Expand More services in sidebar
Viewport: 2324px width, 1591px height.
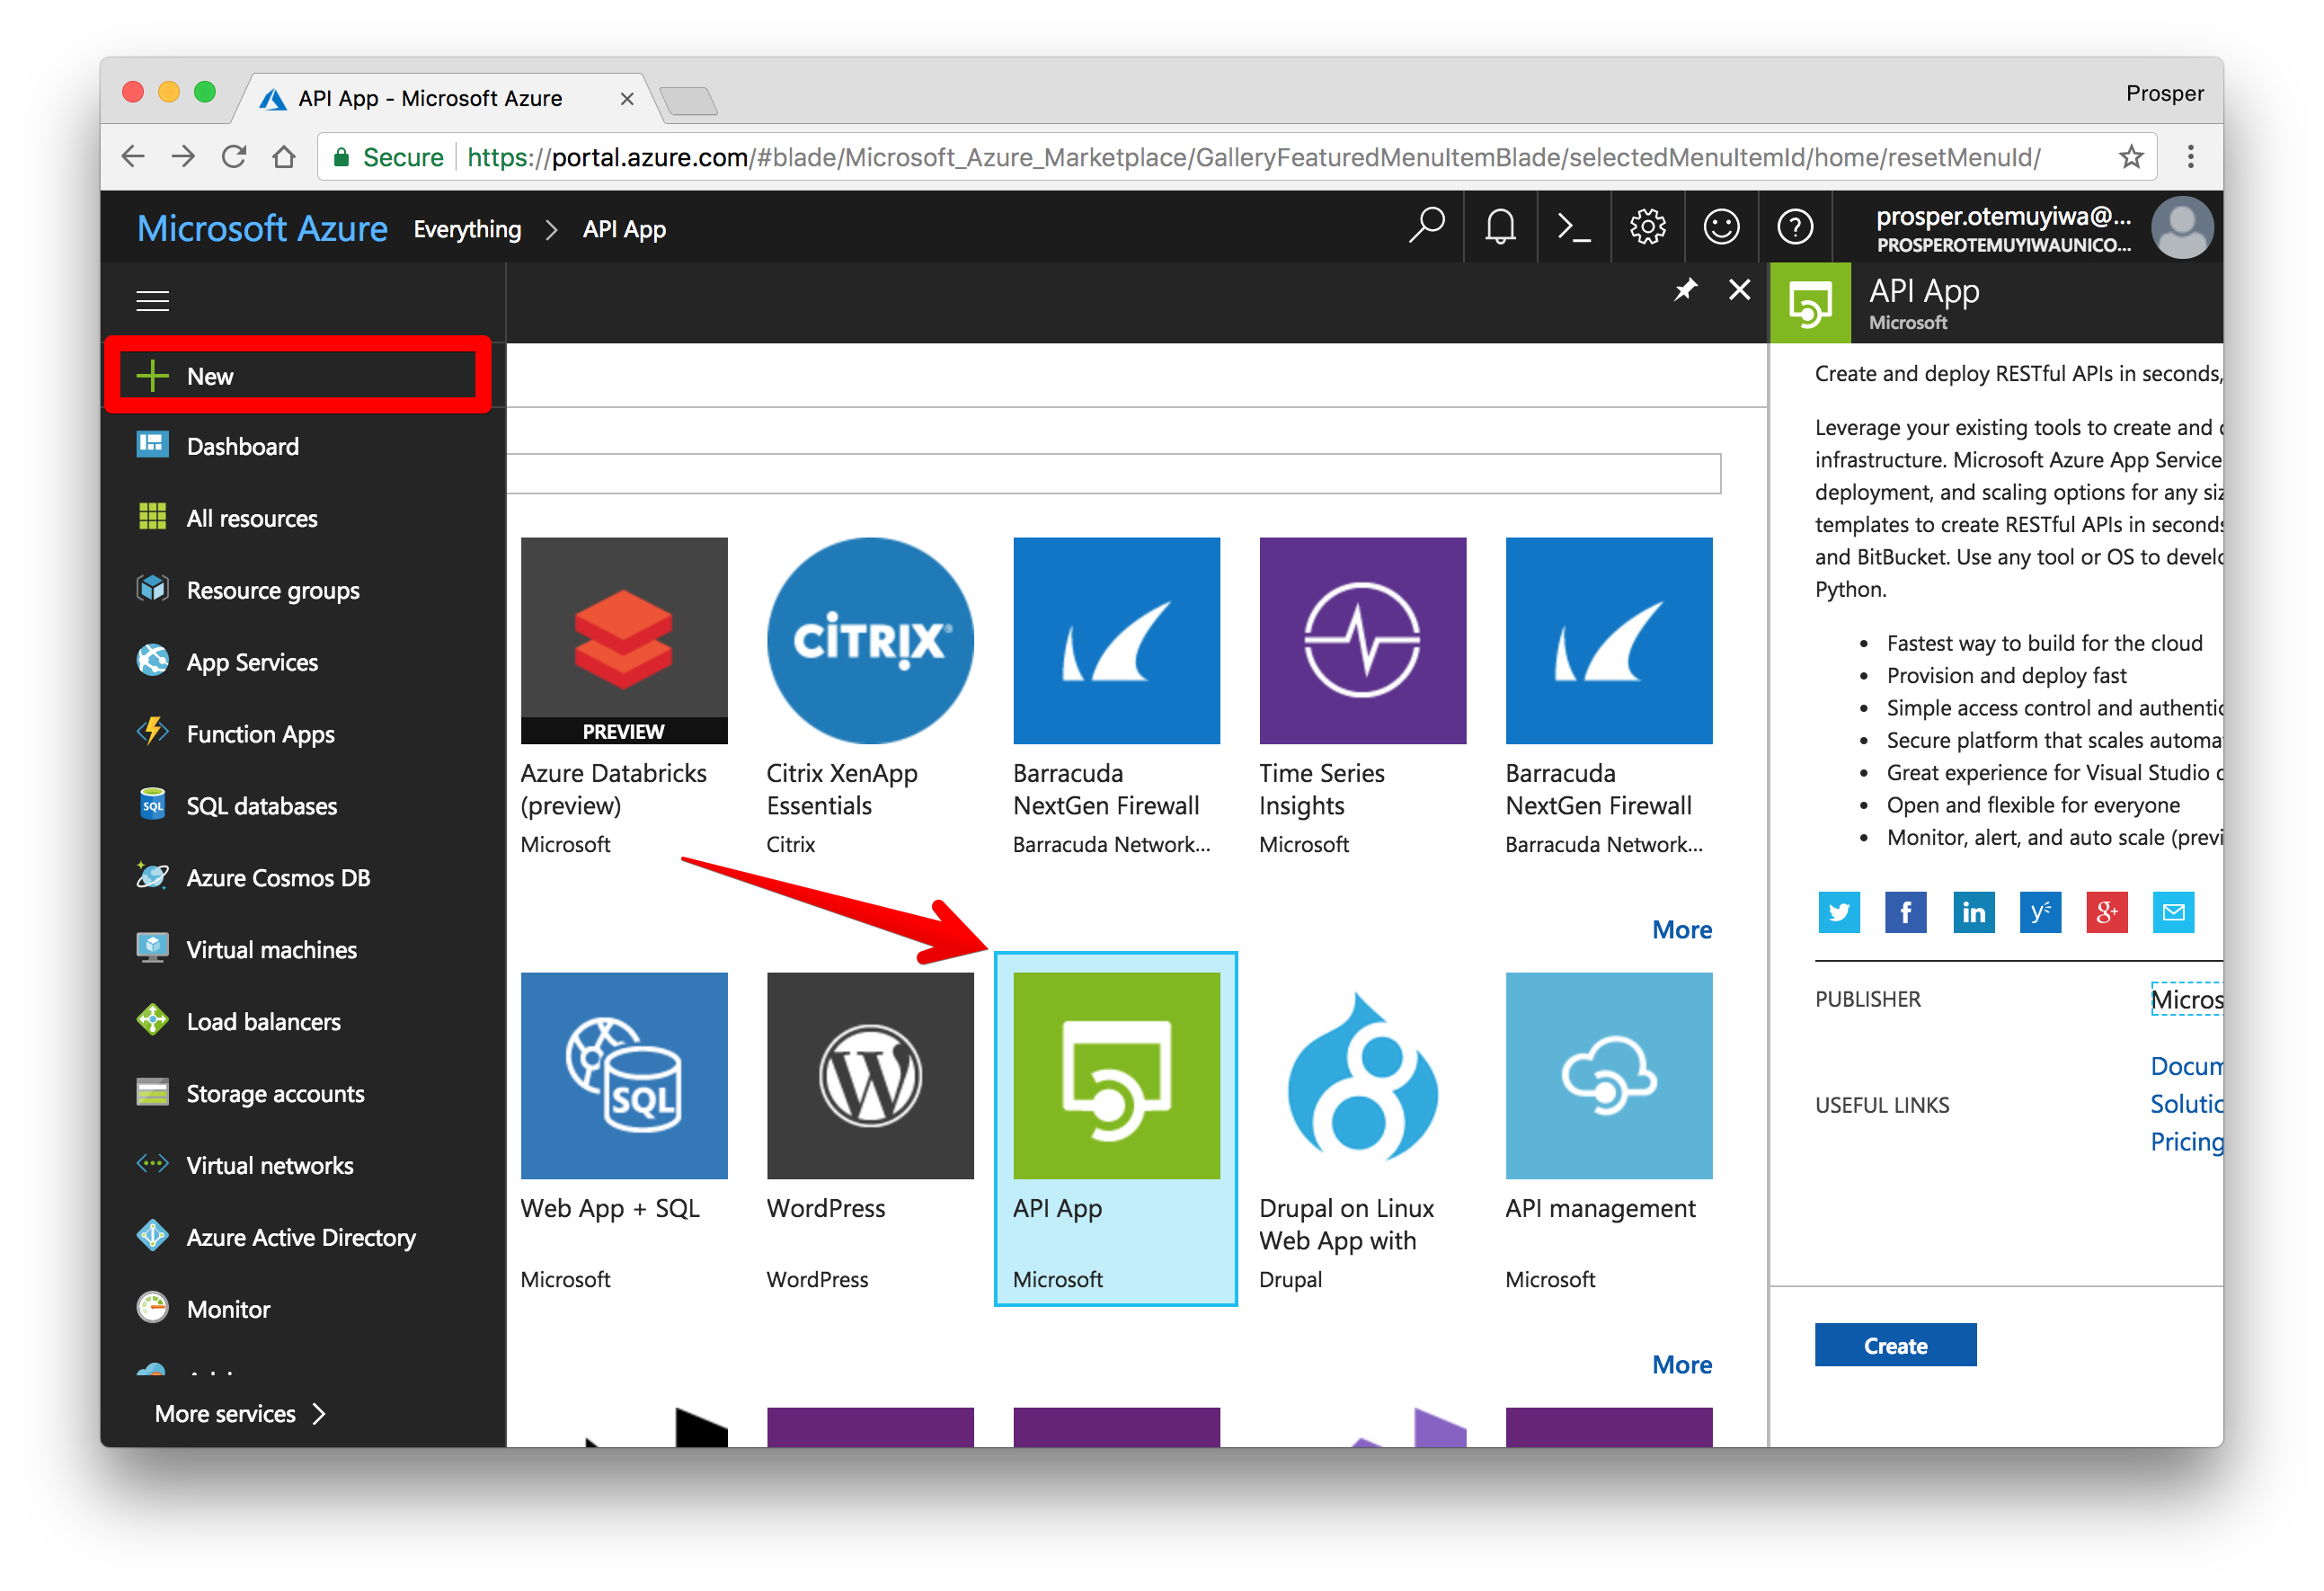(x=240, y=1414)
